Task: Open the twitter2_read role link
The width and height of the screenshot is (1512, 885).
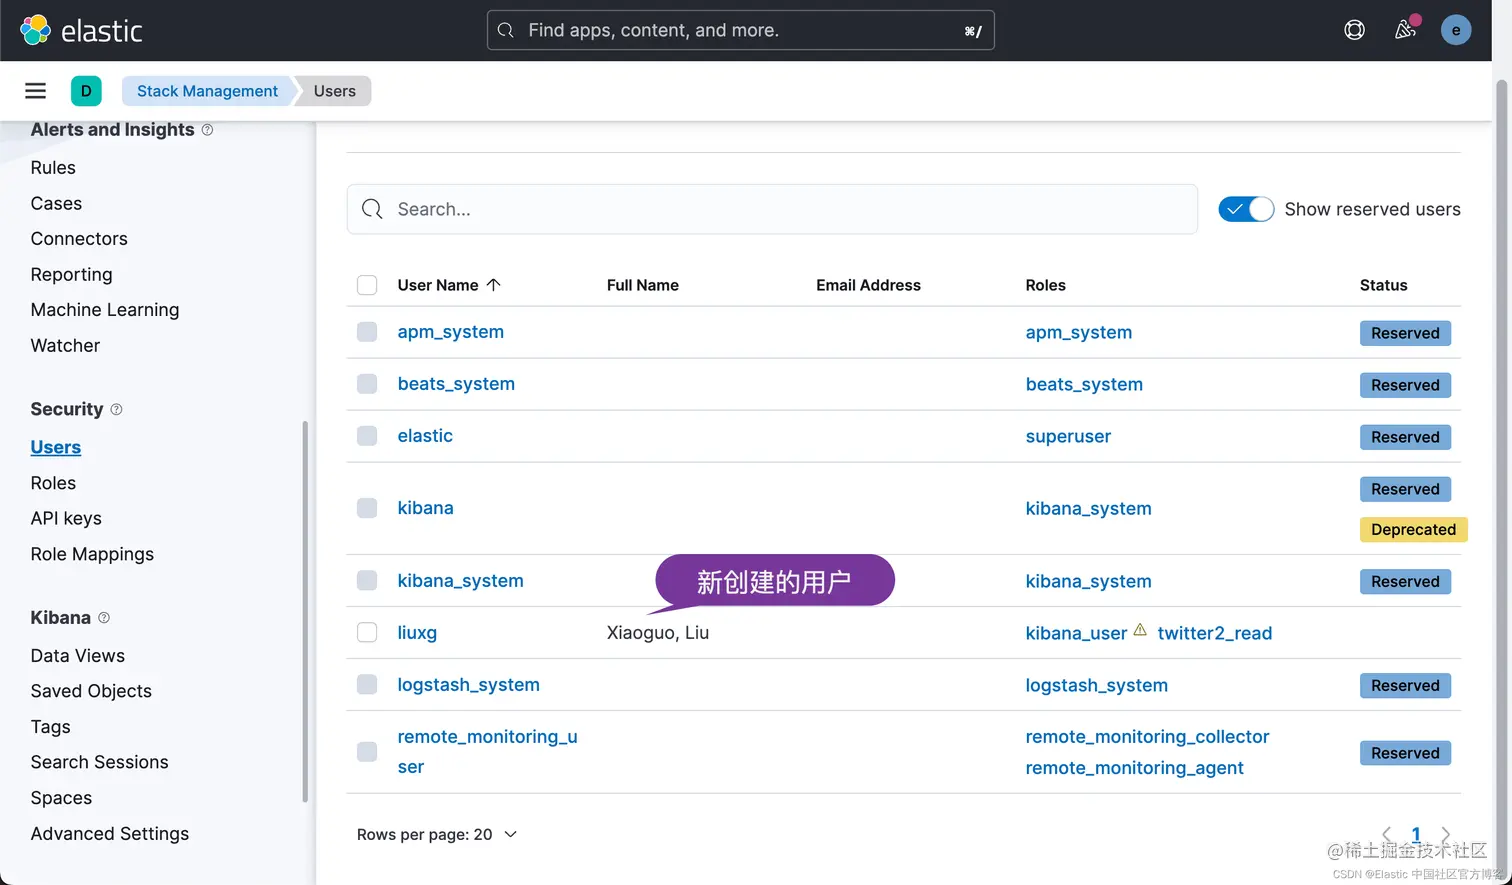Action: [x=1215, y=633]
